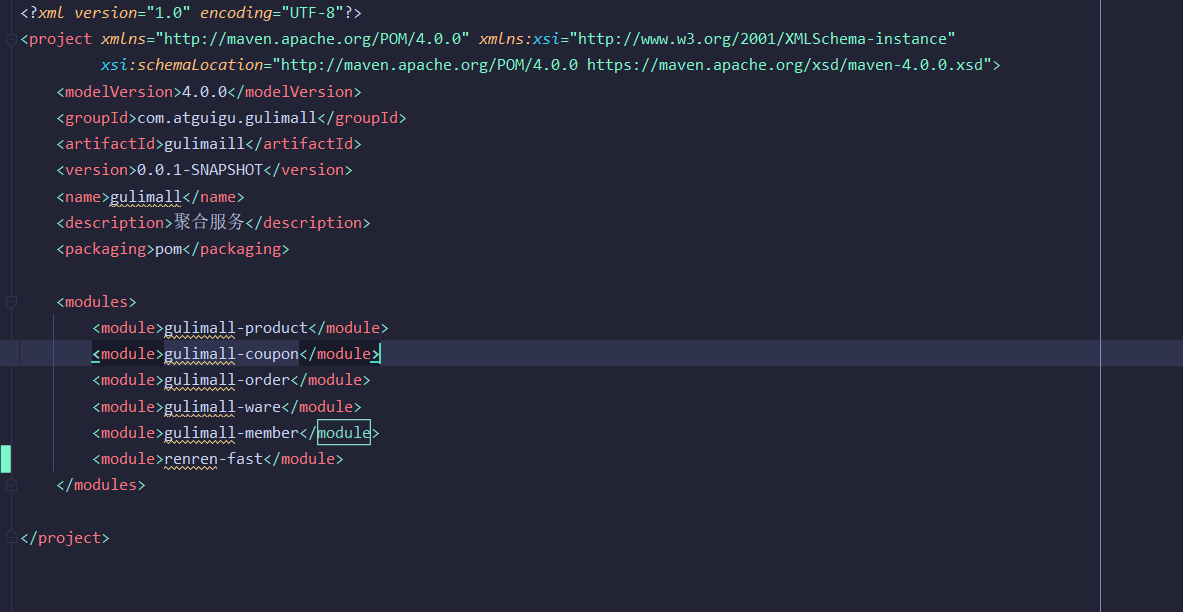Click the xmlns POM/4.0.0 namespace URL
Screen dimensions: 1183x612
point(313,39)
